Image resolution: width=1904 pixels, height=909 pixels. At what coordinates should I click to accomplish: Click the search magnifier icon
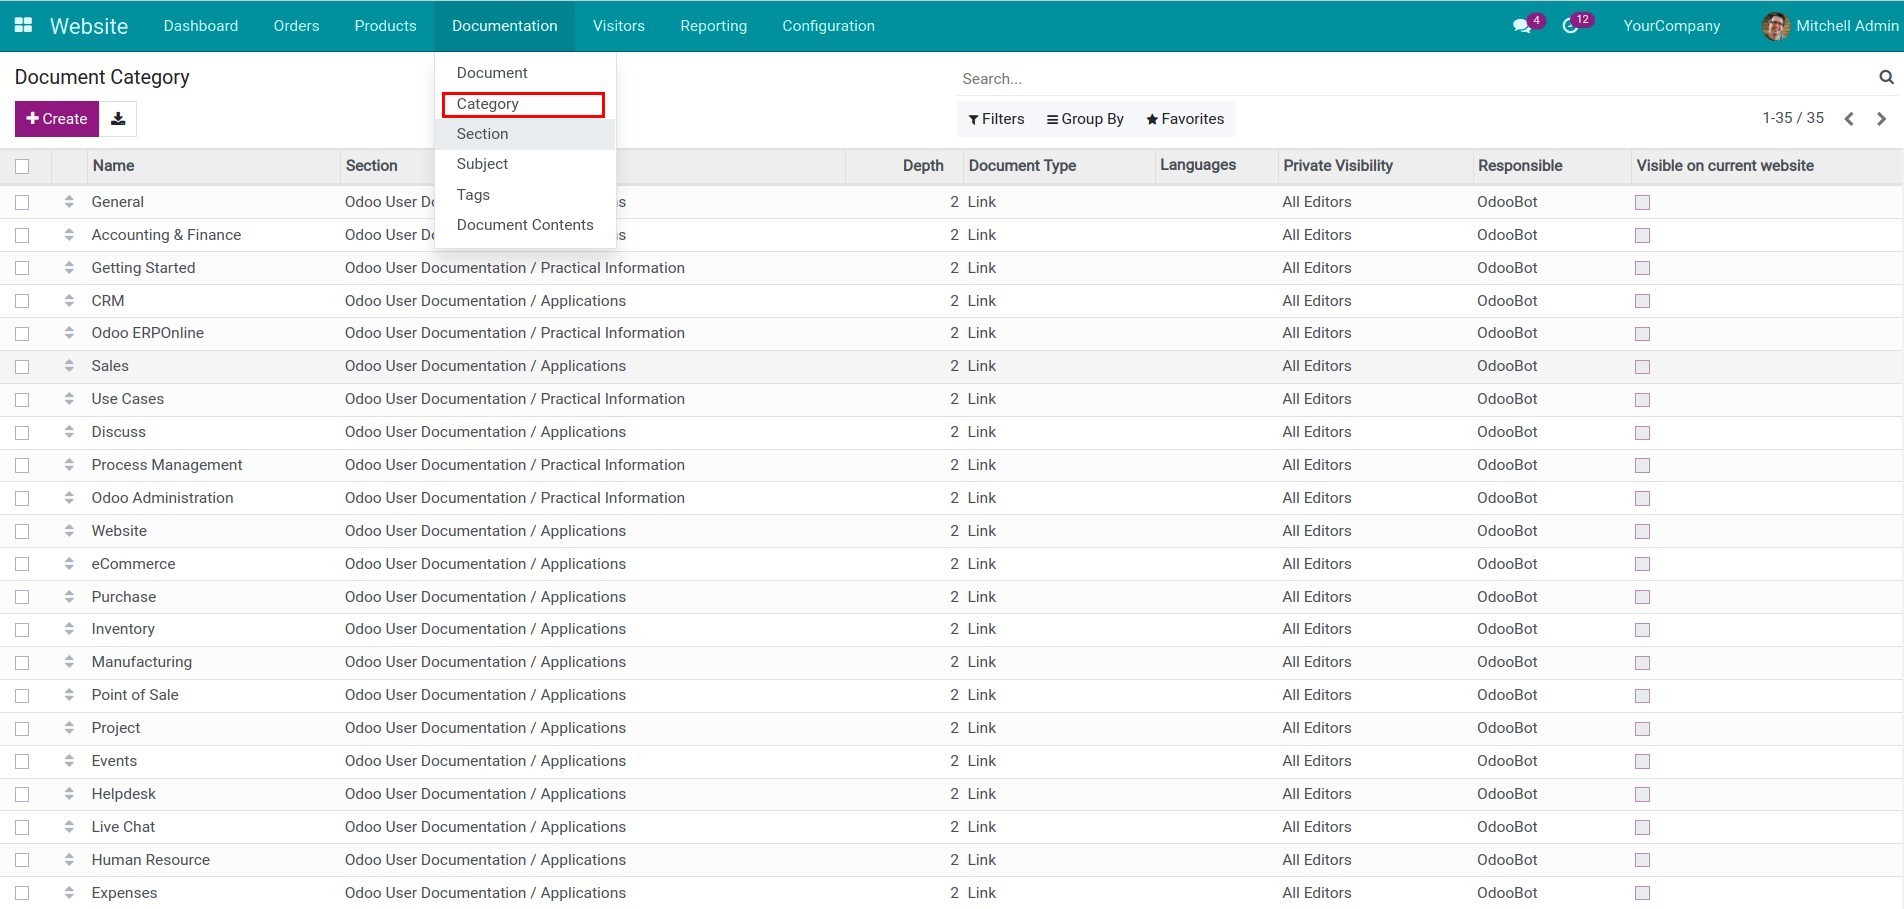[1886, 77]
